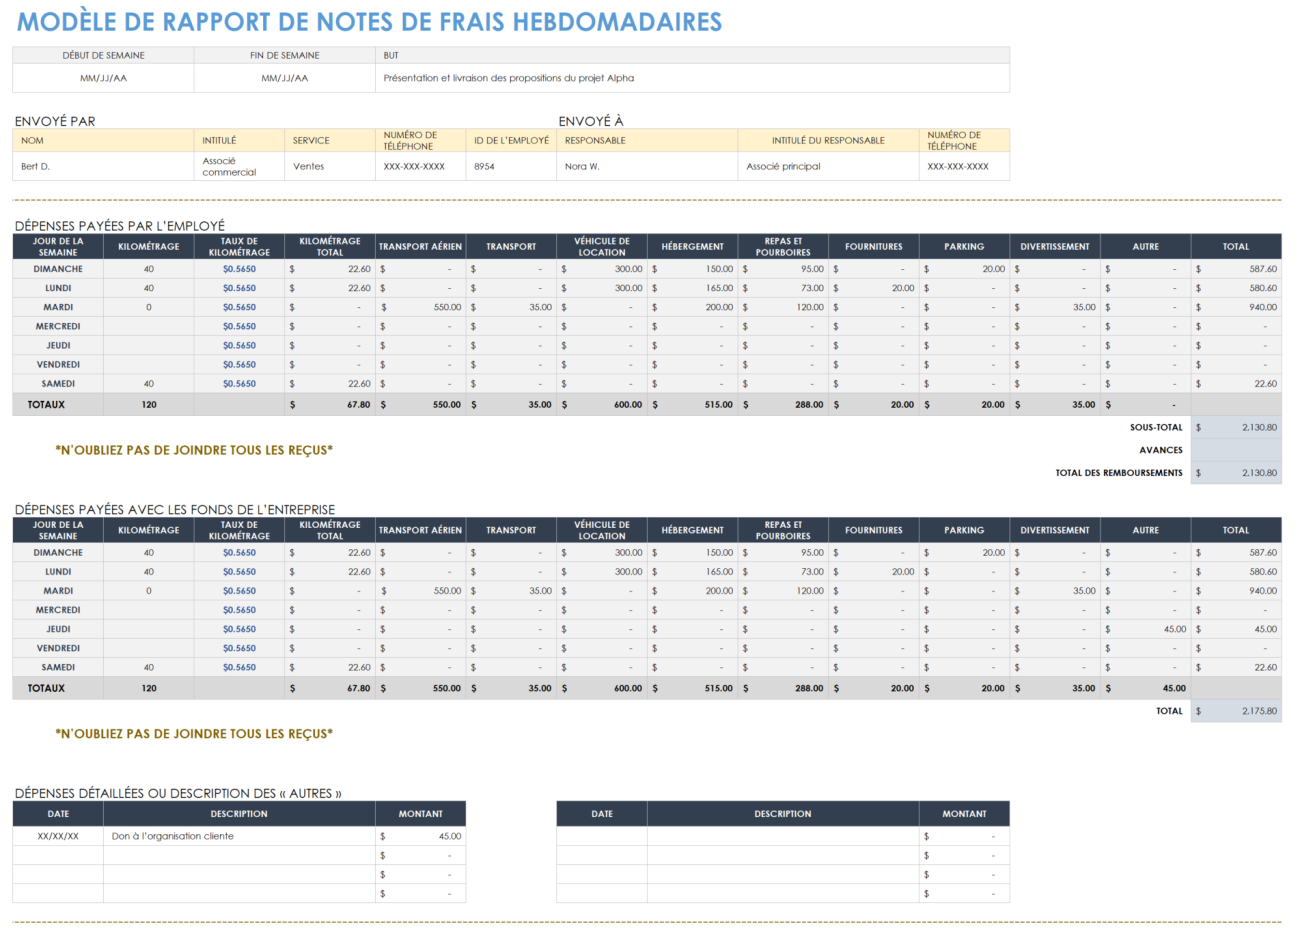Screen dimensions: 1300x931
Task: Click the employee ID cell 8954
Action: click(510, 165)
